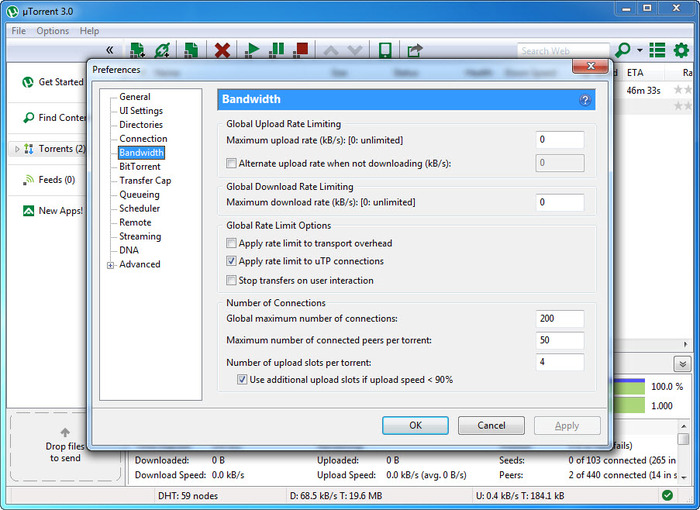Click Global maximum number of connections field
Viewport: 700px width, 510px height.
point(560,318)
